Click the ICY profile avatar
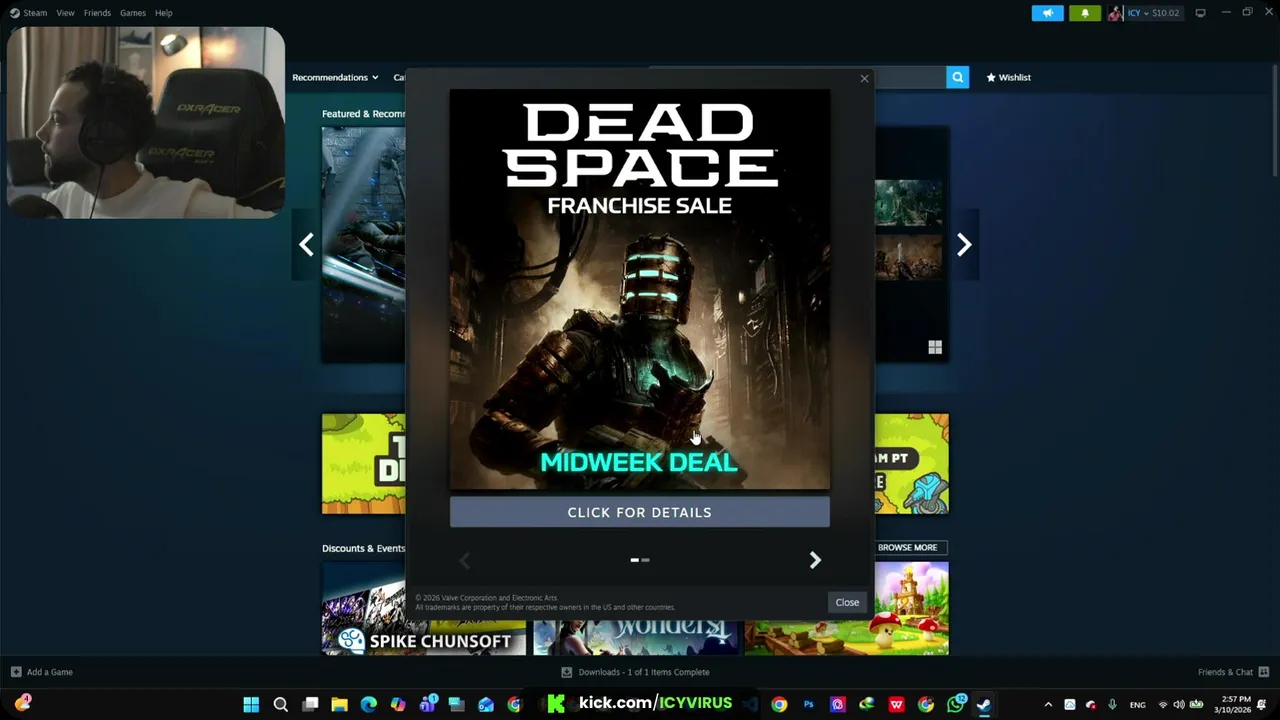Screen dimensions: 1280x720 (1114, 13)
